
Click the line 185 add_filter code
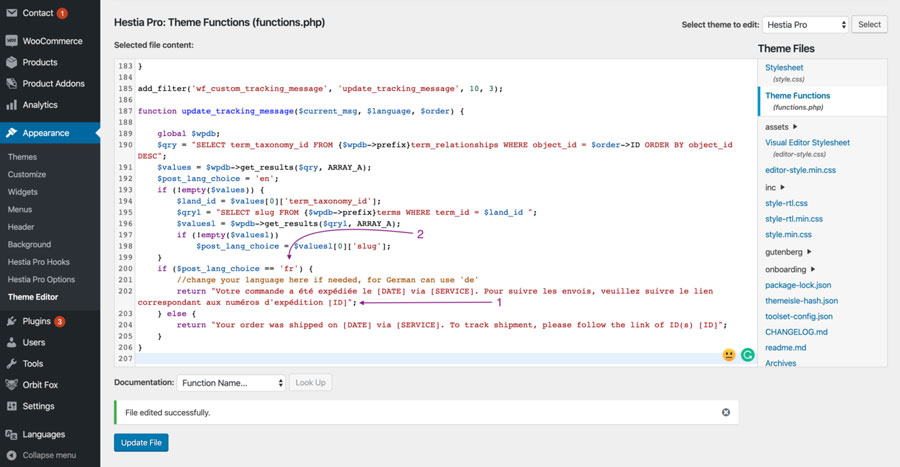click(x=320, y=88)
